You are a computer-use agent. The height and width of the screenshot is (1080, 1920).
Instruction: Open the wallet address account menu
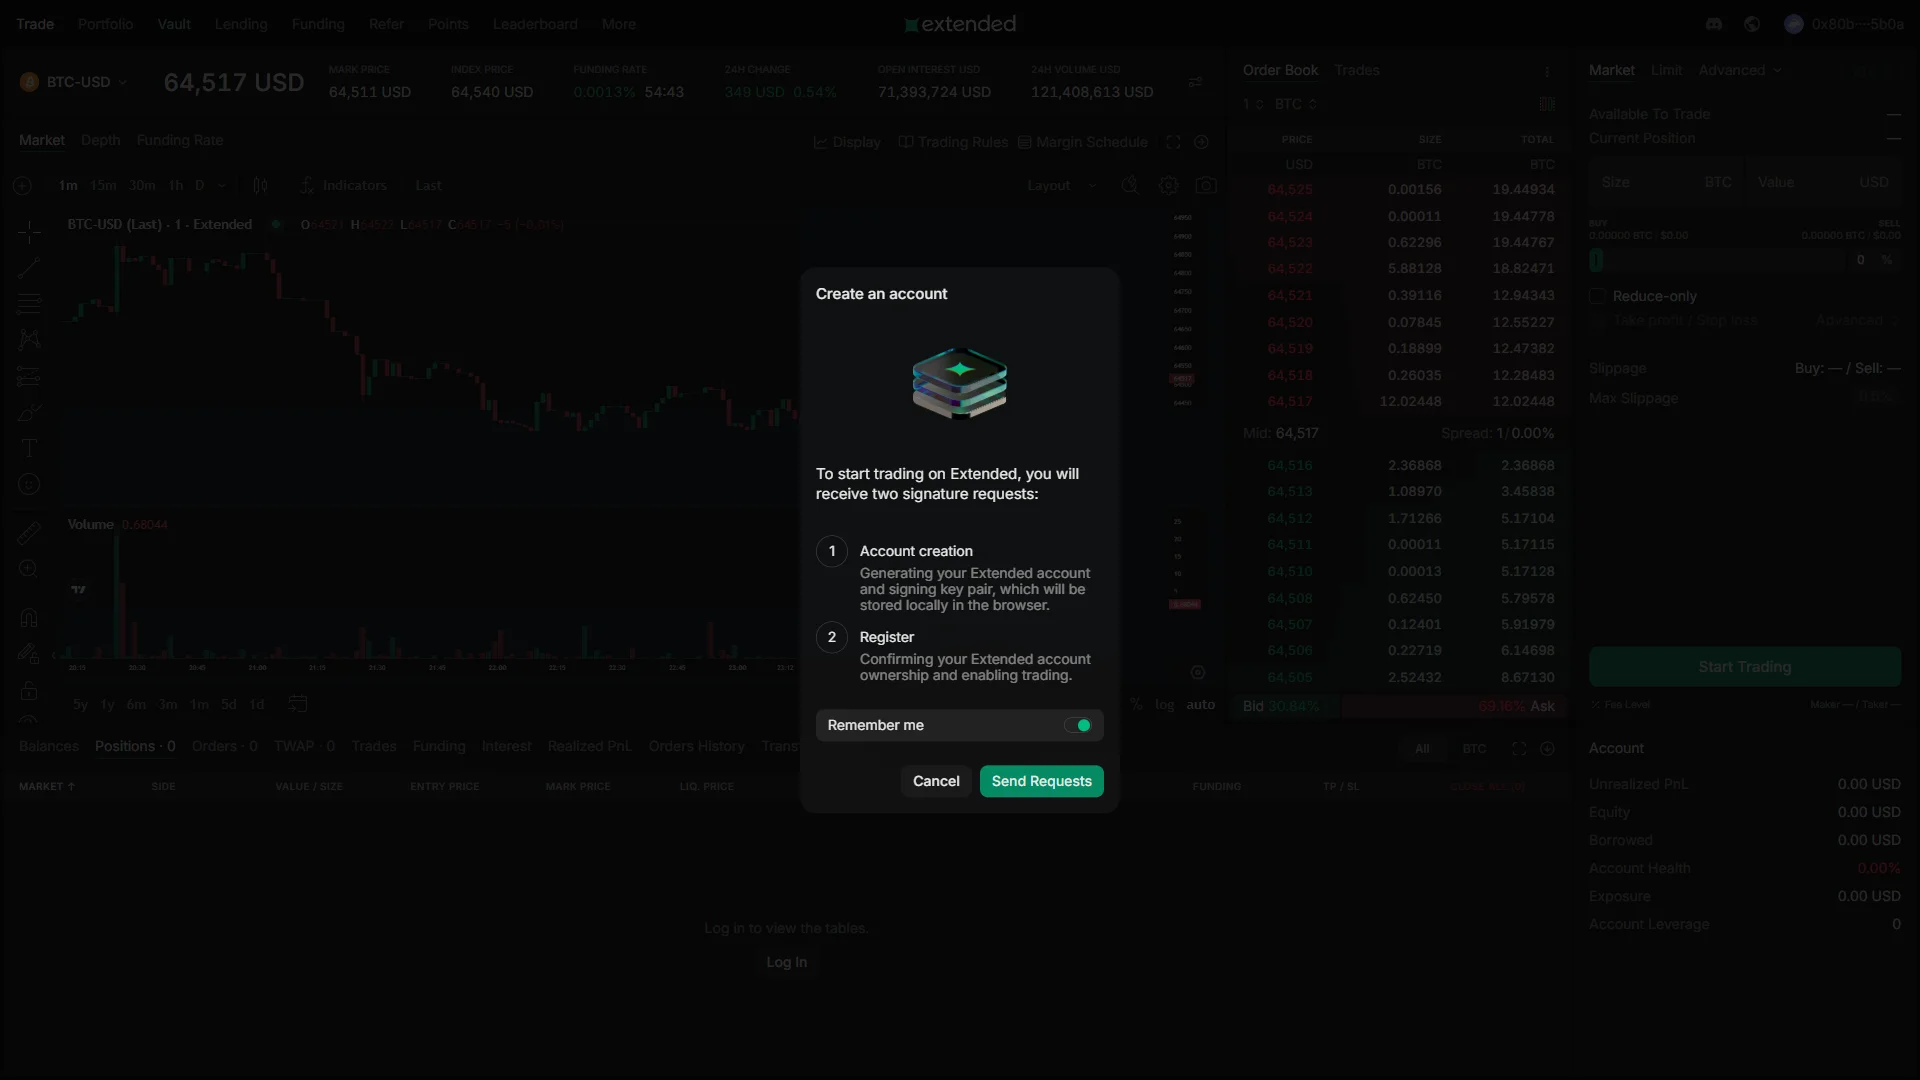[x=1844, y=24]
